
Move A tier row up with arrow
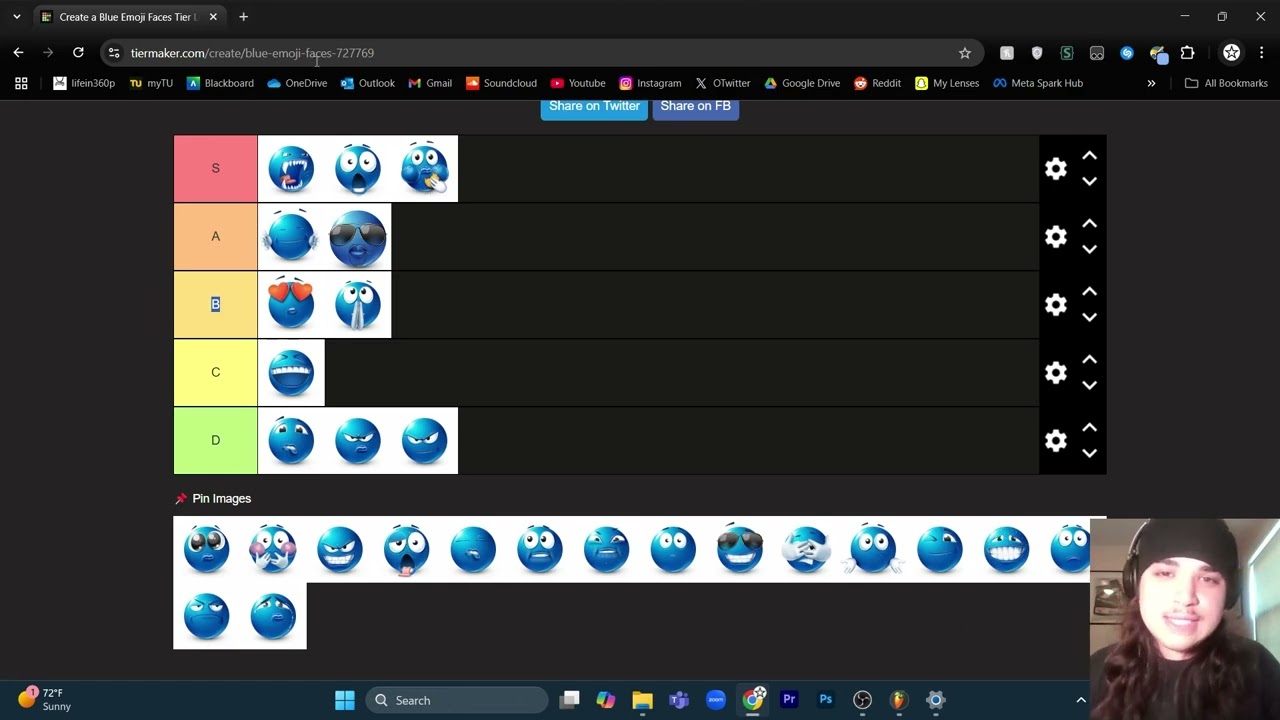pos(1089,224)
